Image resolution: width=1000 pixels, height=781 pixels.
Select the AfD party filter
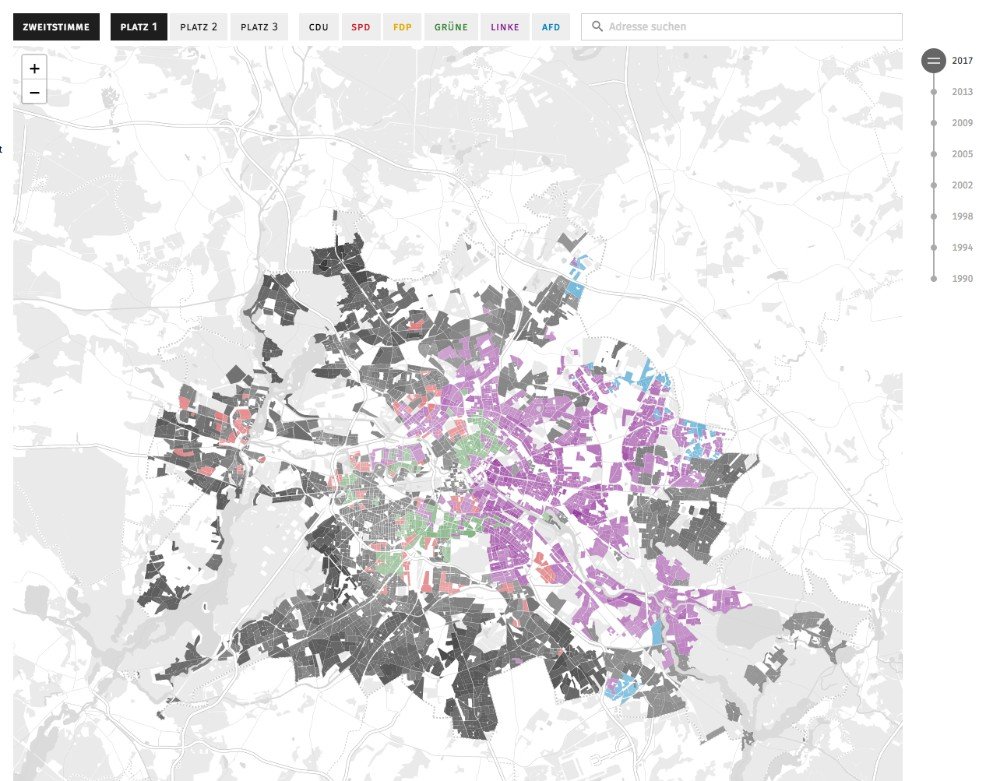(x=551, y=27)
